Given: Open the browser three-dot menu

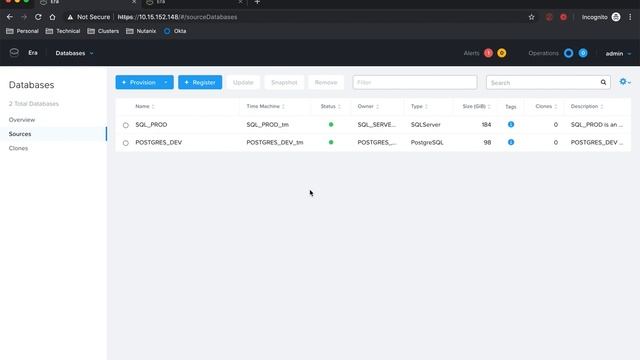Looking at the screenshot, I should (x=630, y=17).
